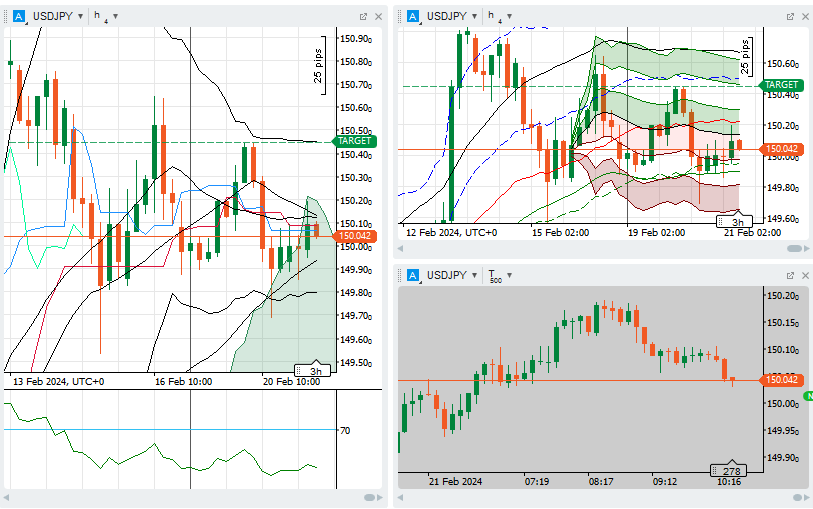Click the 'A' link icon in tick chart
Image resolution: width=813 pixels, height=509 pixels.
click(413, 275)
